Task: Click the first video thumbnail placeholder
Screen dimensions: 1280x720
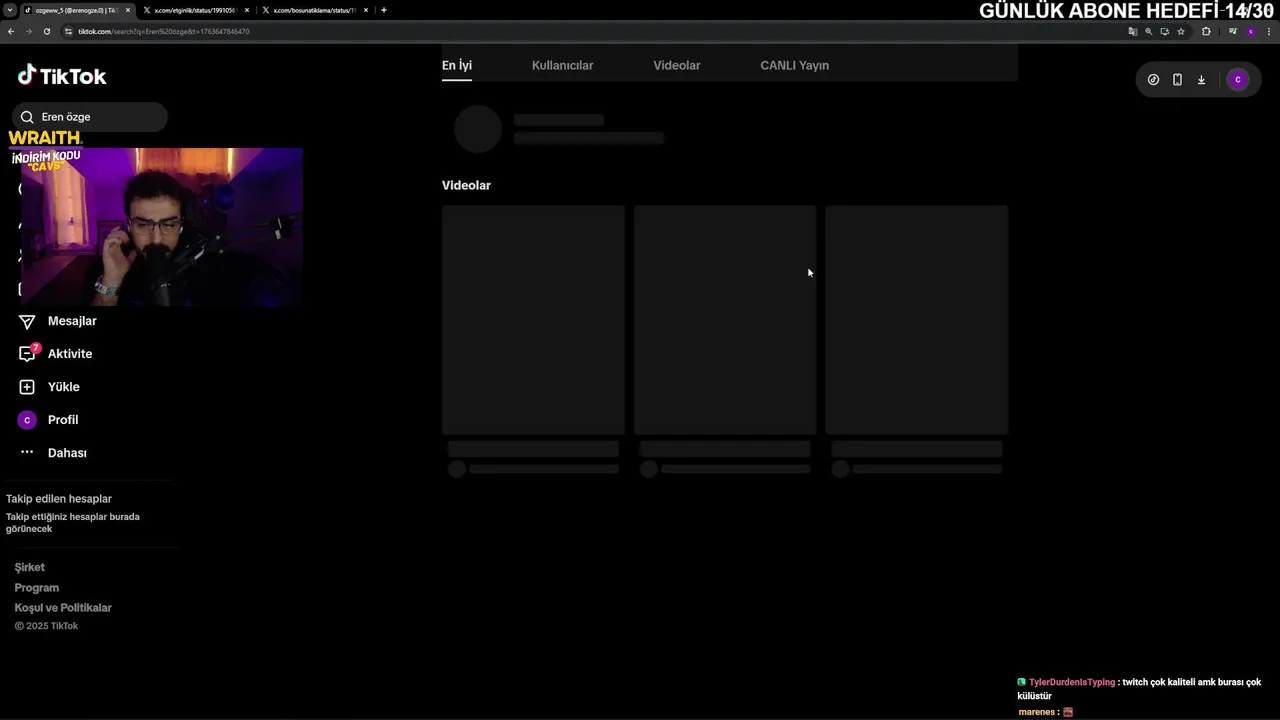Action: (533, 320)
